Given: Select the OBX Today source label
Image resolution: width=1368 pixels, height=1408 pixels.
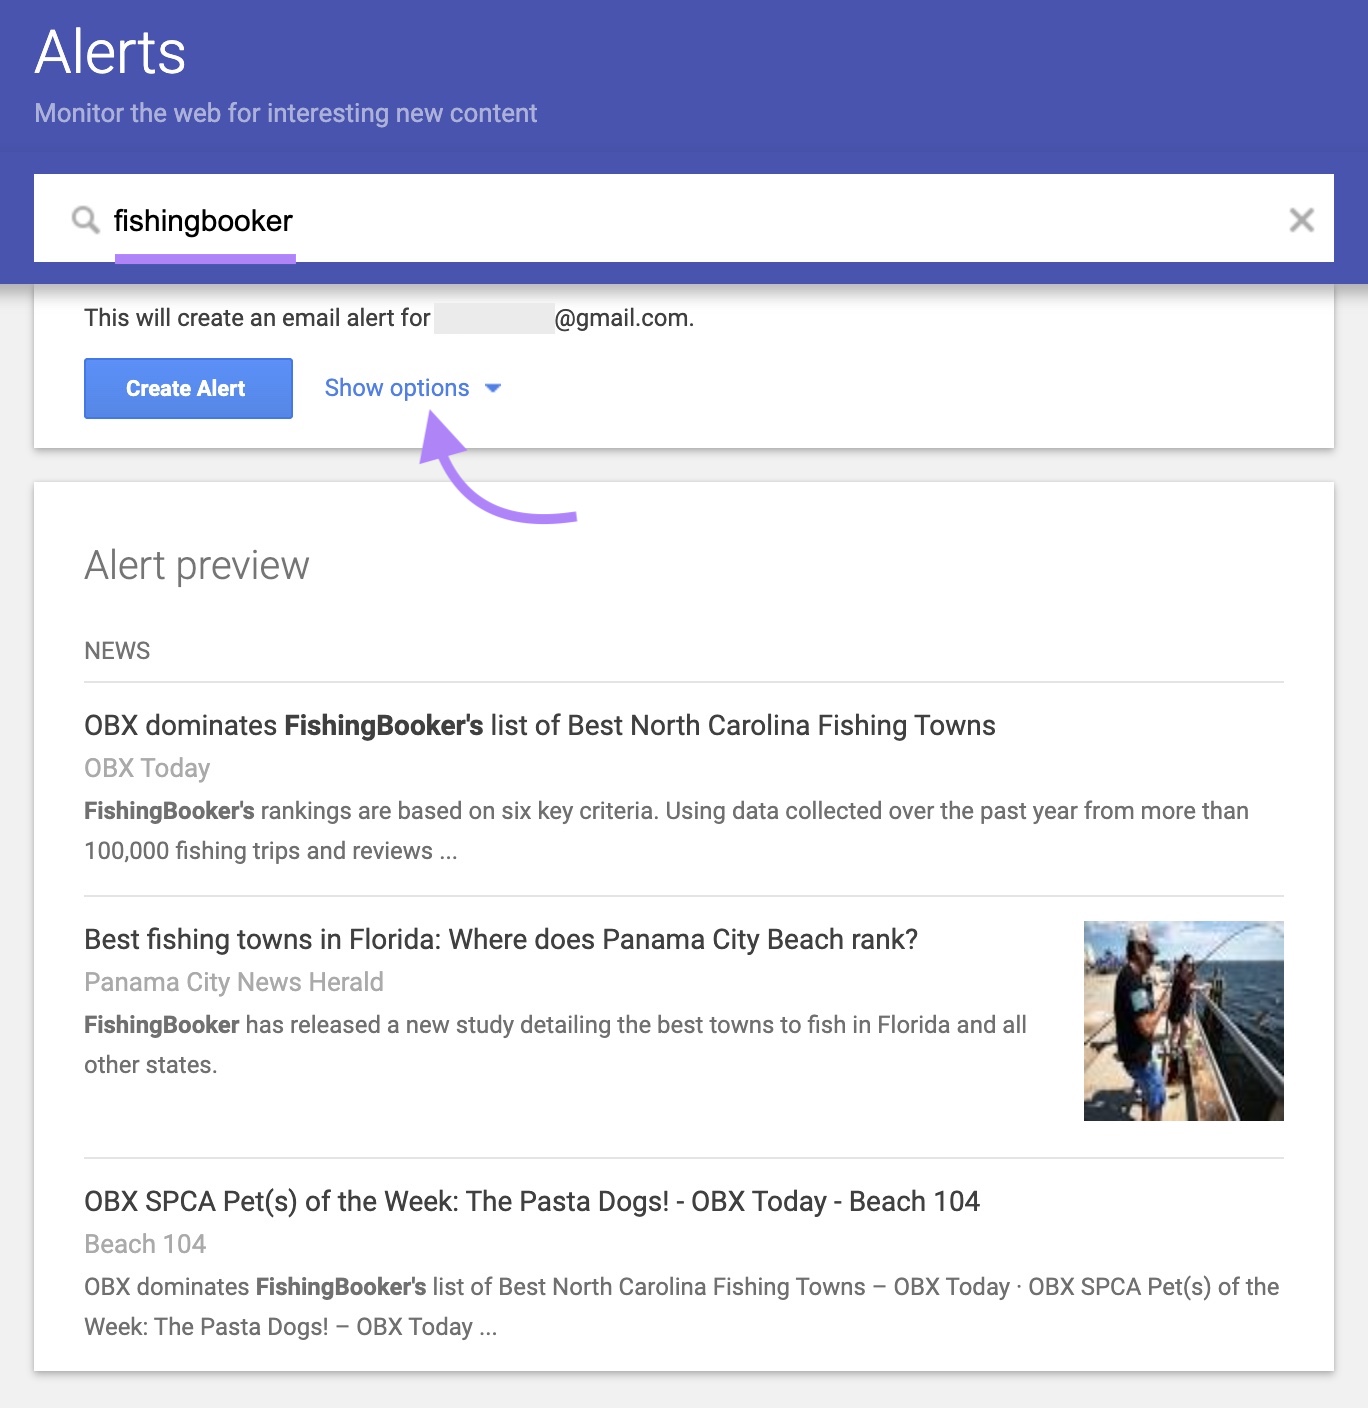Looking at the screenshot, I should click(146, 768).
